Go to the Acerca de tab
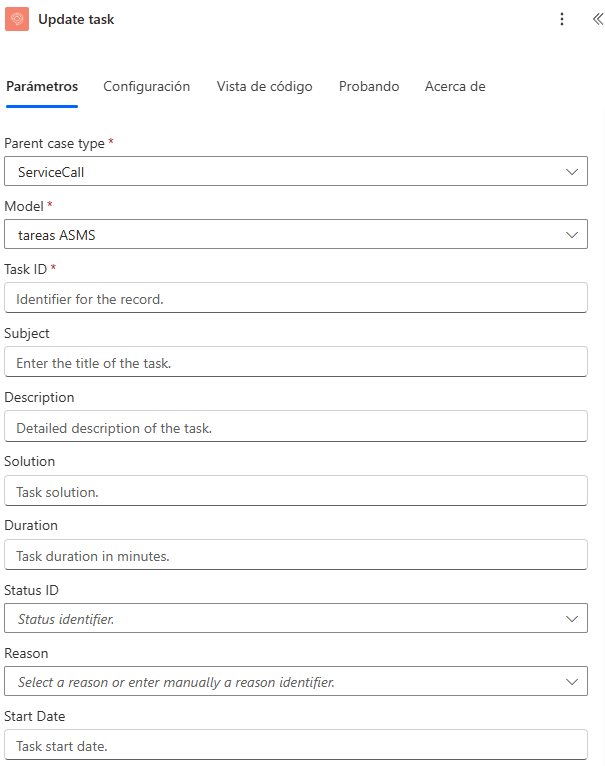 tap(455, 87)
